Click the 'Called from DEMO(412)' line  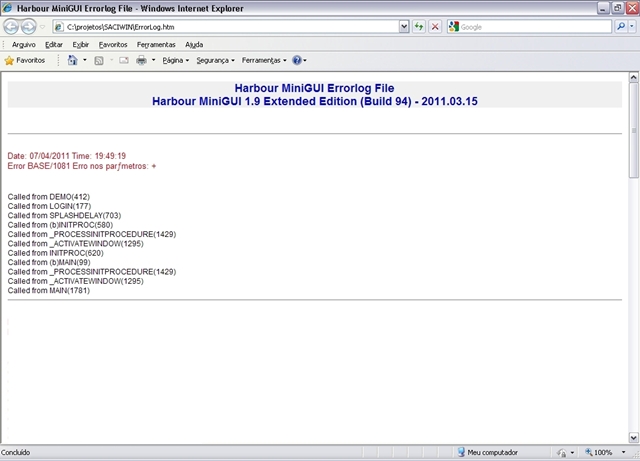[49, 197]
